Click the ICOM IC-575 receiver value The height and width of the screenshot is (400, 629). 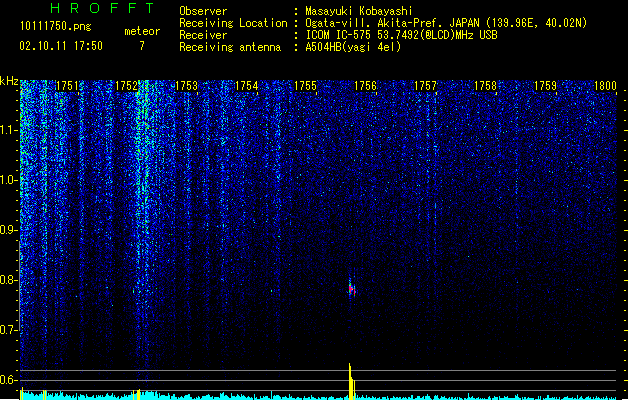402,35
